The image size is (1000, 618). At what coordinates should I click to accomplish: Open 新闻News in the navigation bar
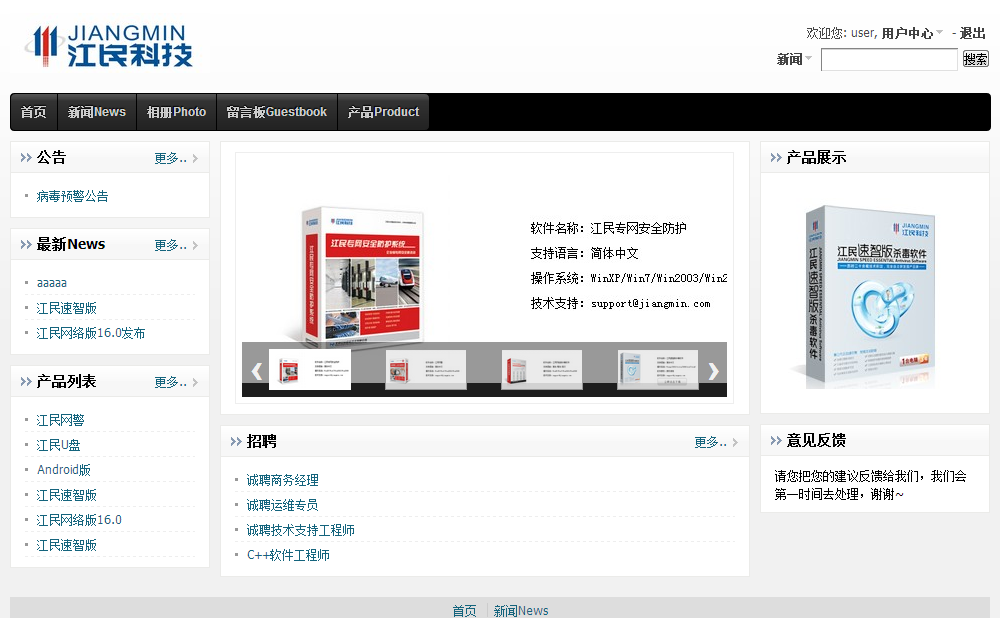(97, 112)
